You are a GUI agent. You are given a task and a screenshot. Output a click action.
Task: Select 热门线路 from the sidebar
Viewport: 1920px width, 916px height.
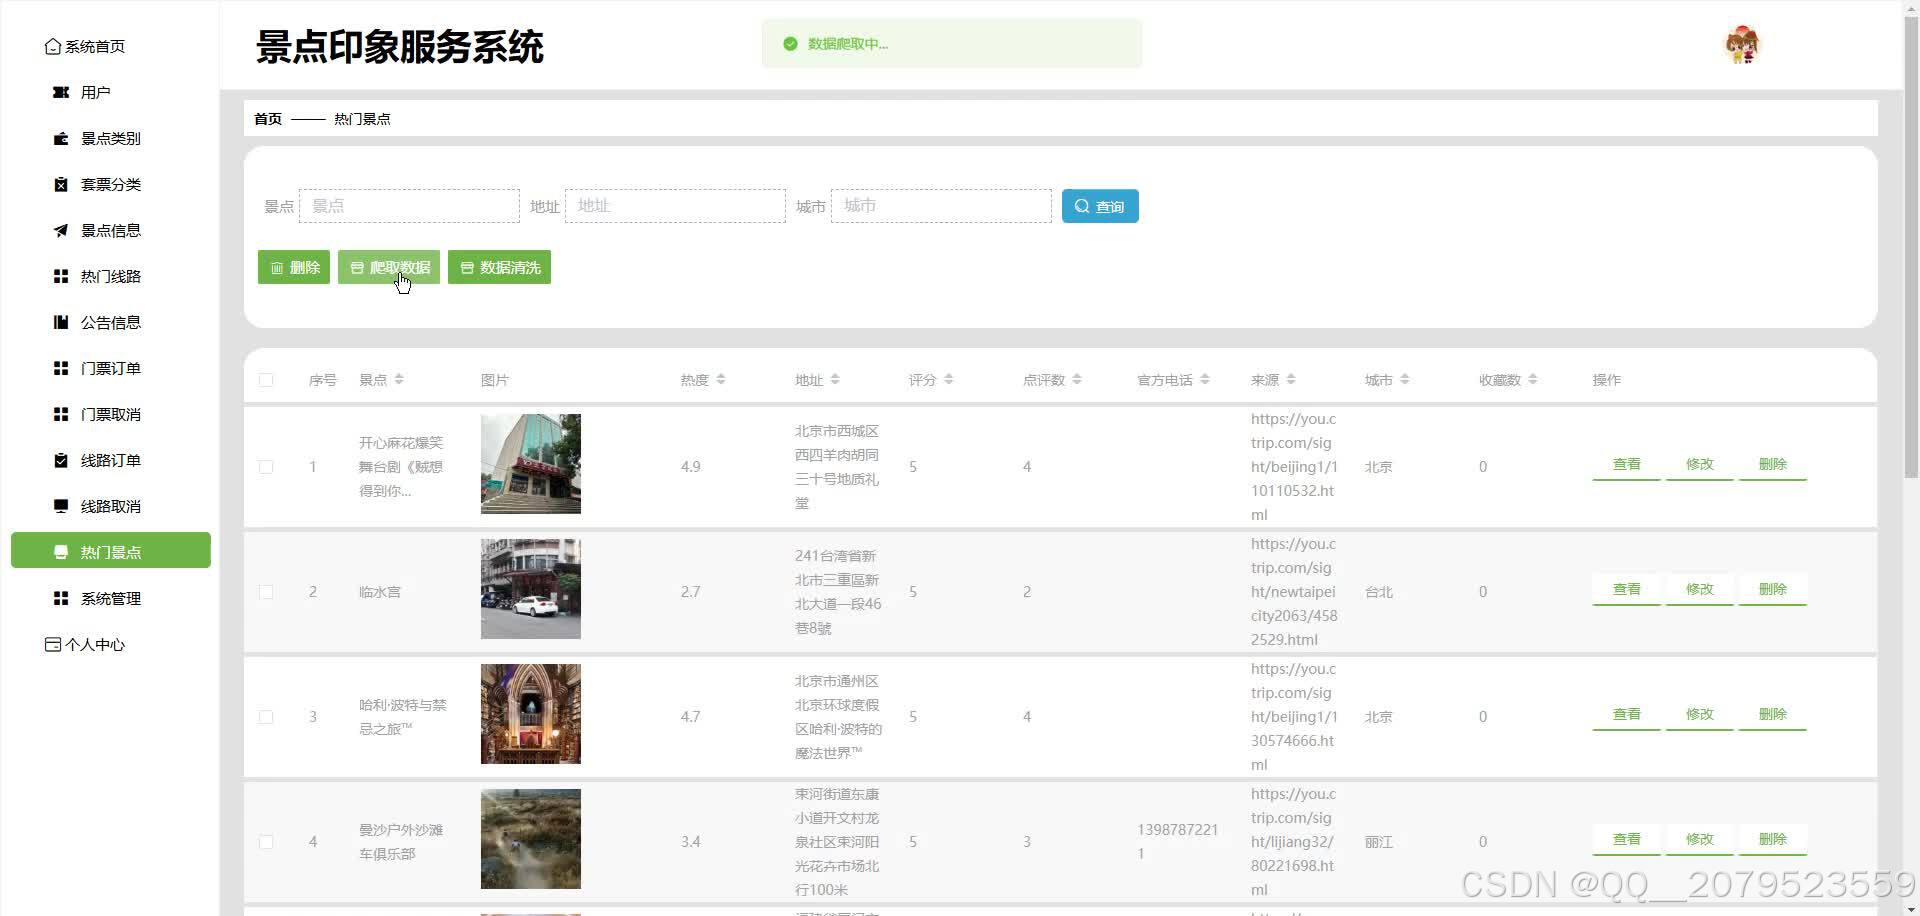click(x=111, y=277)
